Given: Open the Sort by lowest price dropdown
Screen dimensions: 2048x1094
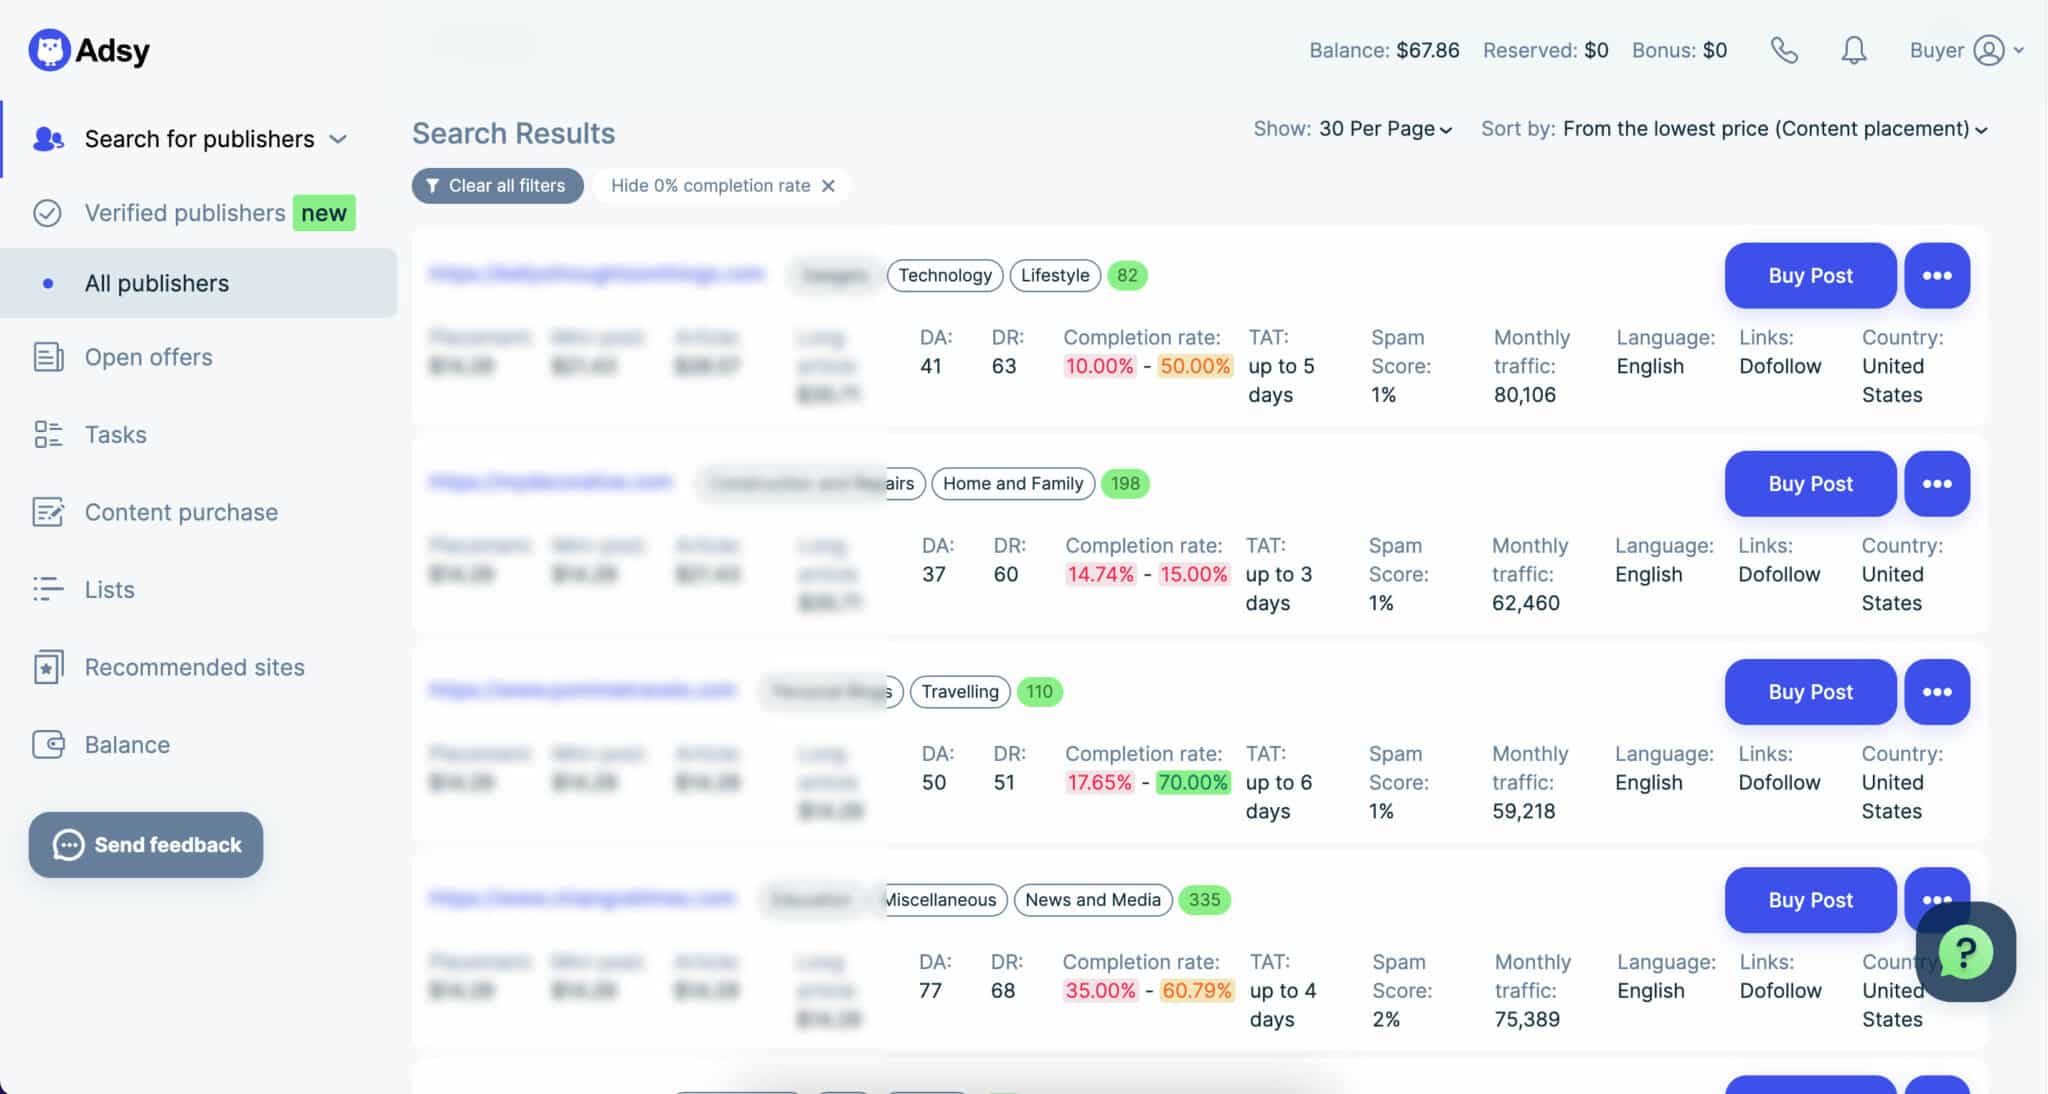Looking at the screenshot, I should [1775, 129].
